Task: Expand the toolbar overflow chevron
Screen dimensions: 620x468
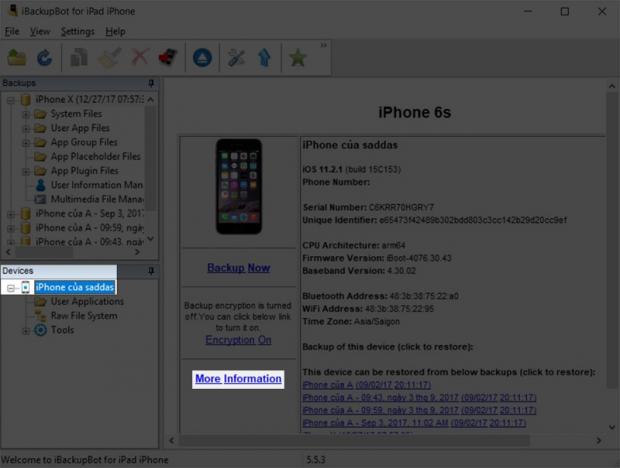Action: [323, 45]
